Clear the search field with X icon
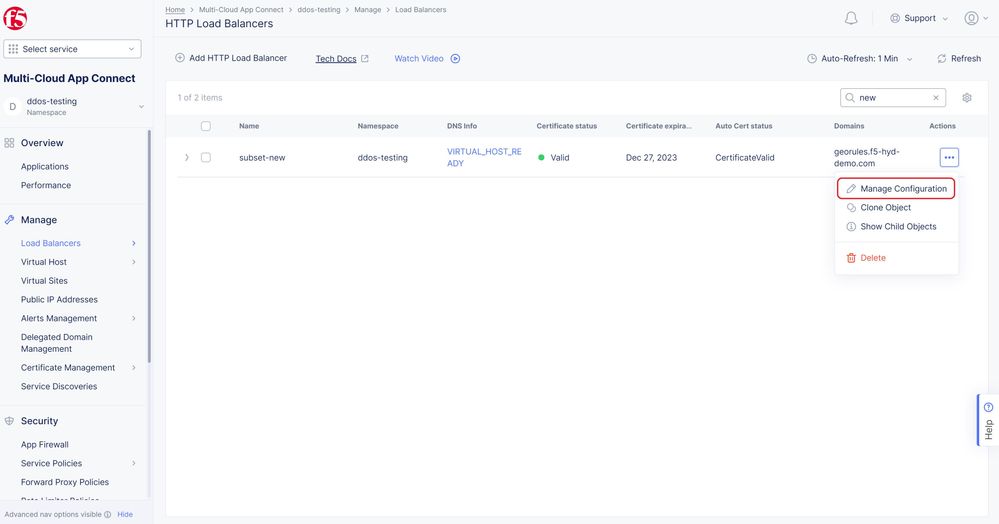Screen dimensions: 999x524 936,98
